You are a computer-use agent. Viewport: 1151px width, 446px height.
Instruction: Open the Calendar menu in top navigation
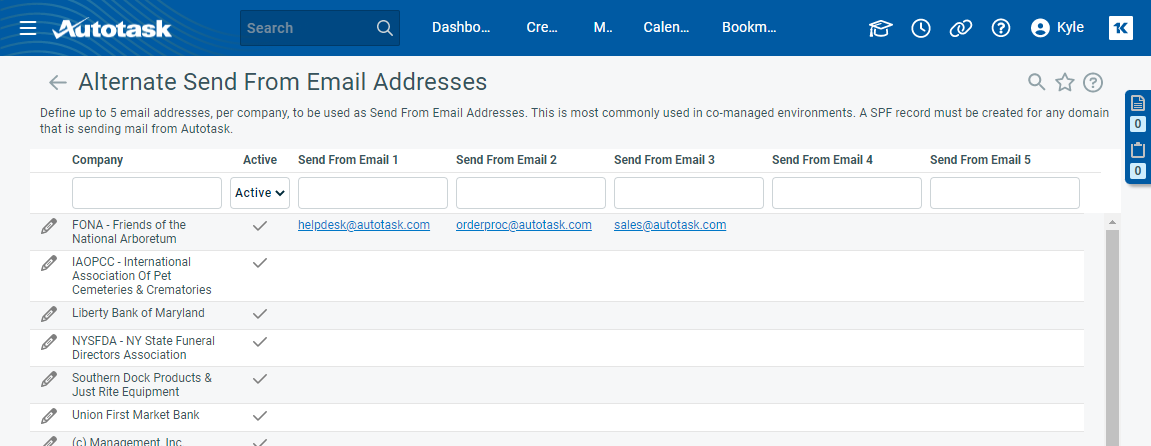tap(666, 28)
